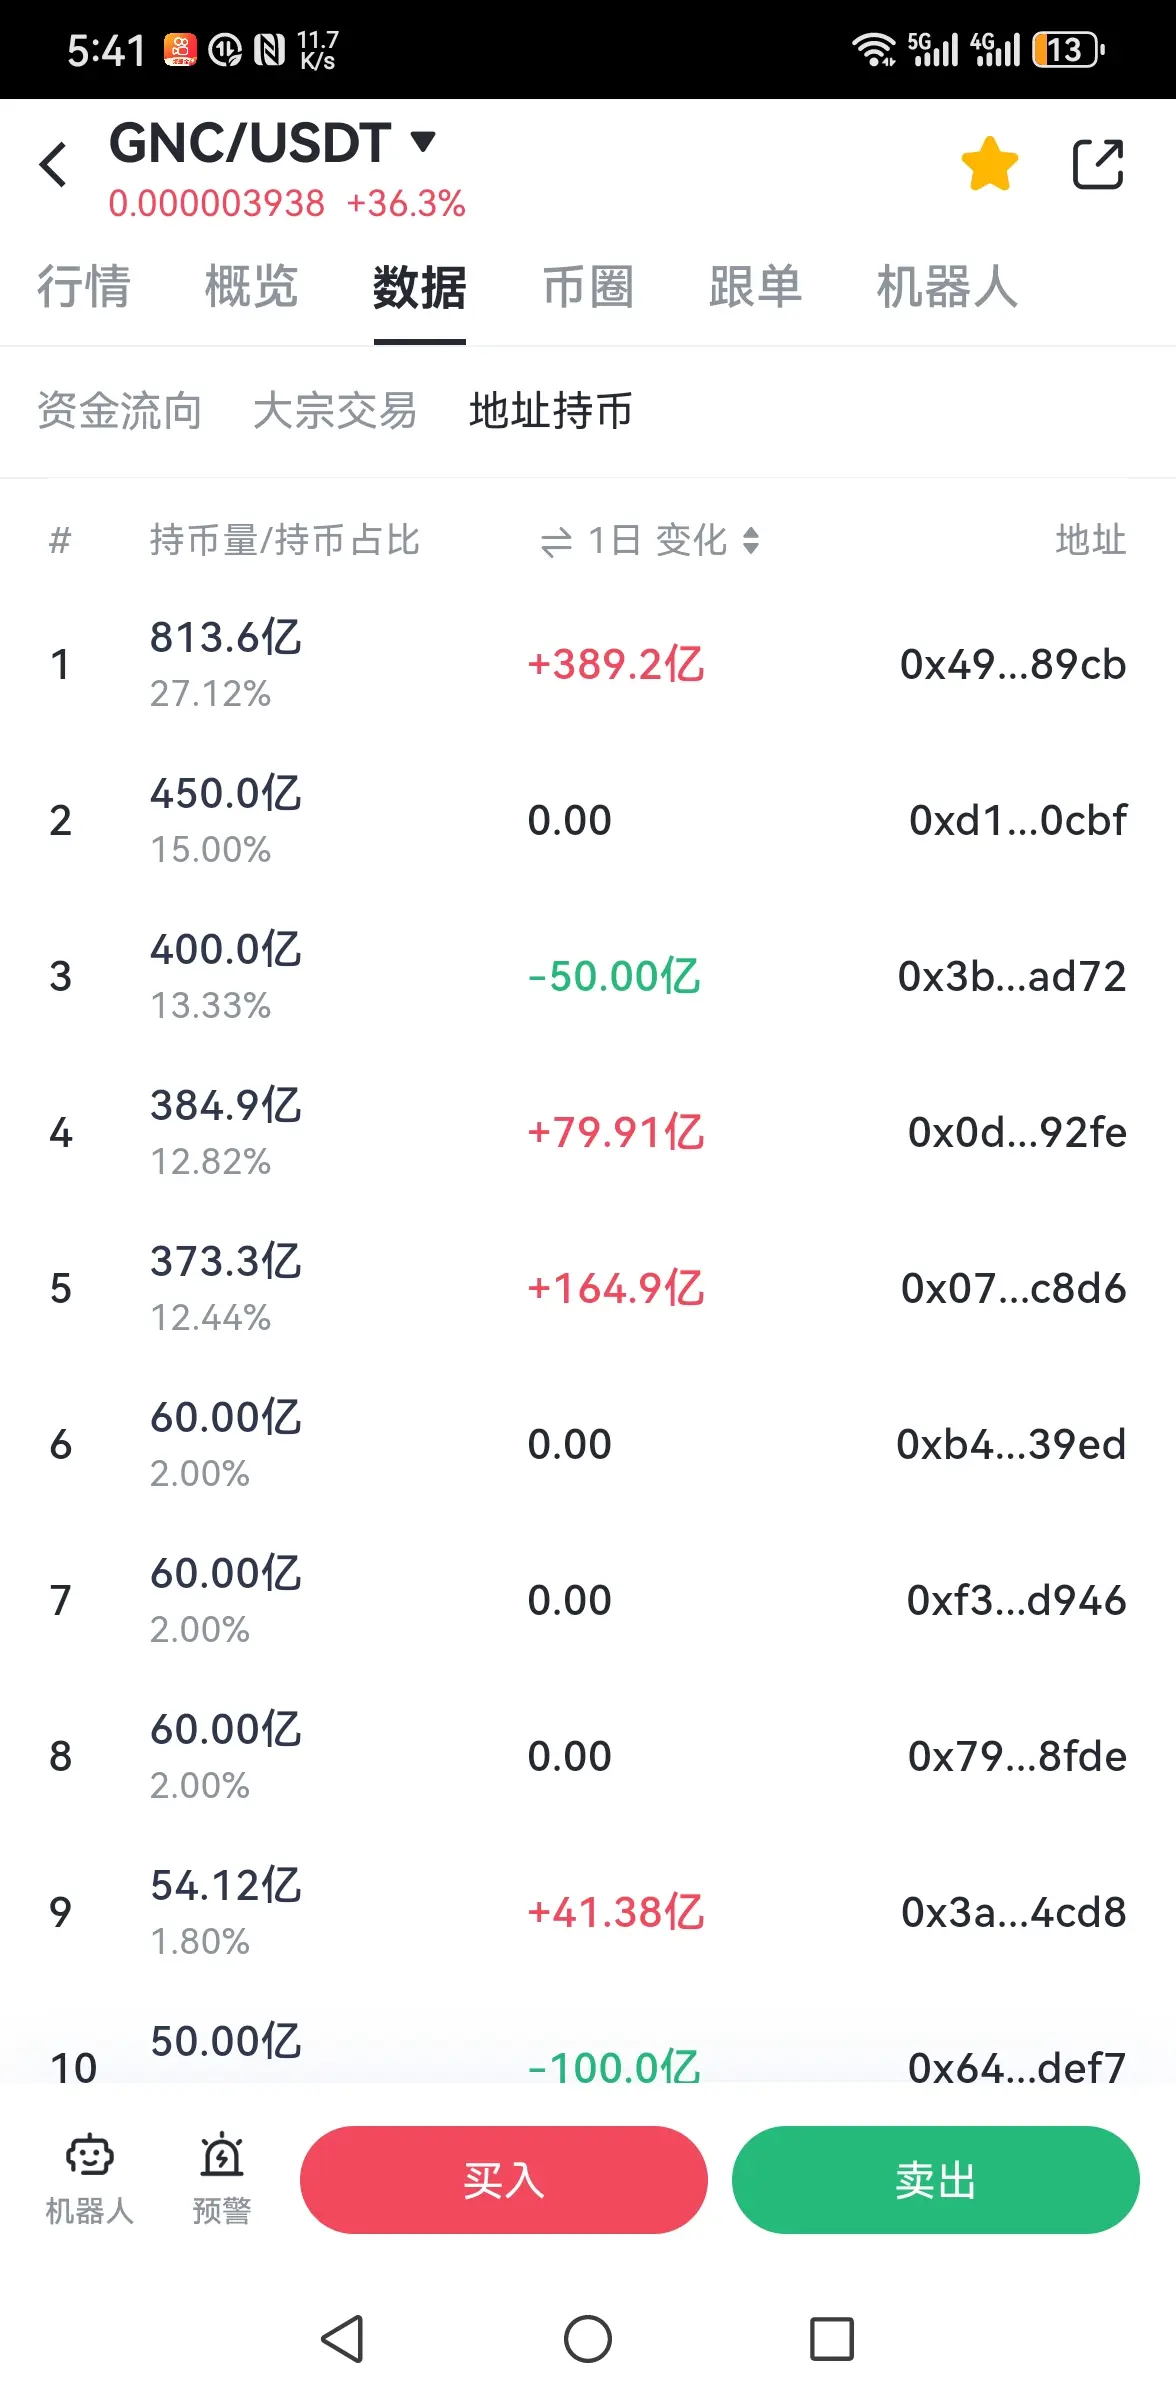1176x2400 pixels.
Task: Open the share icon at top right
Action: [x=1098, y=164]
